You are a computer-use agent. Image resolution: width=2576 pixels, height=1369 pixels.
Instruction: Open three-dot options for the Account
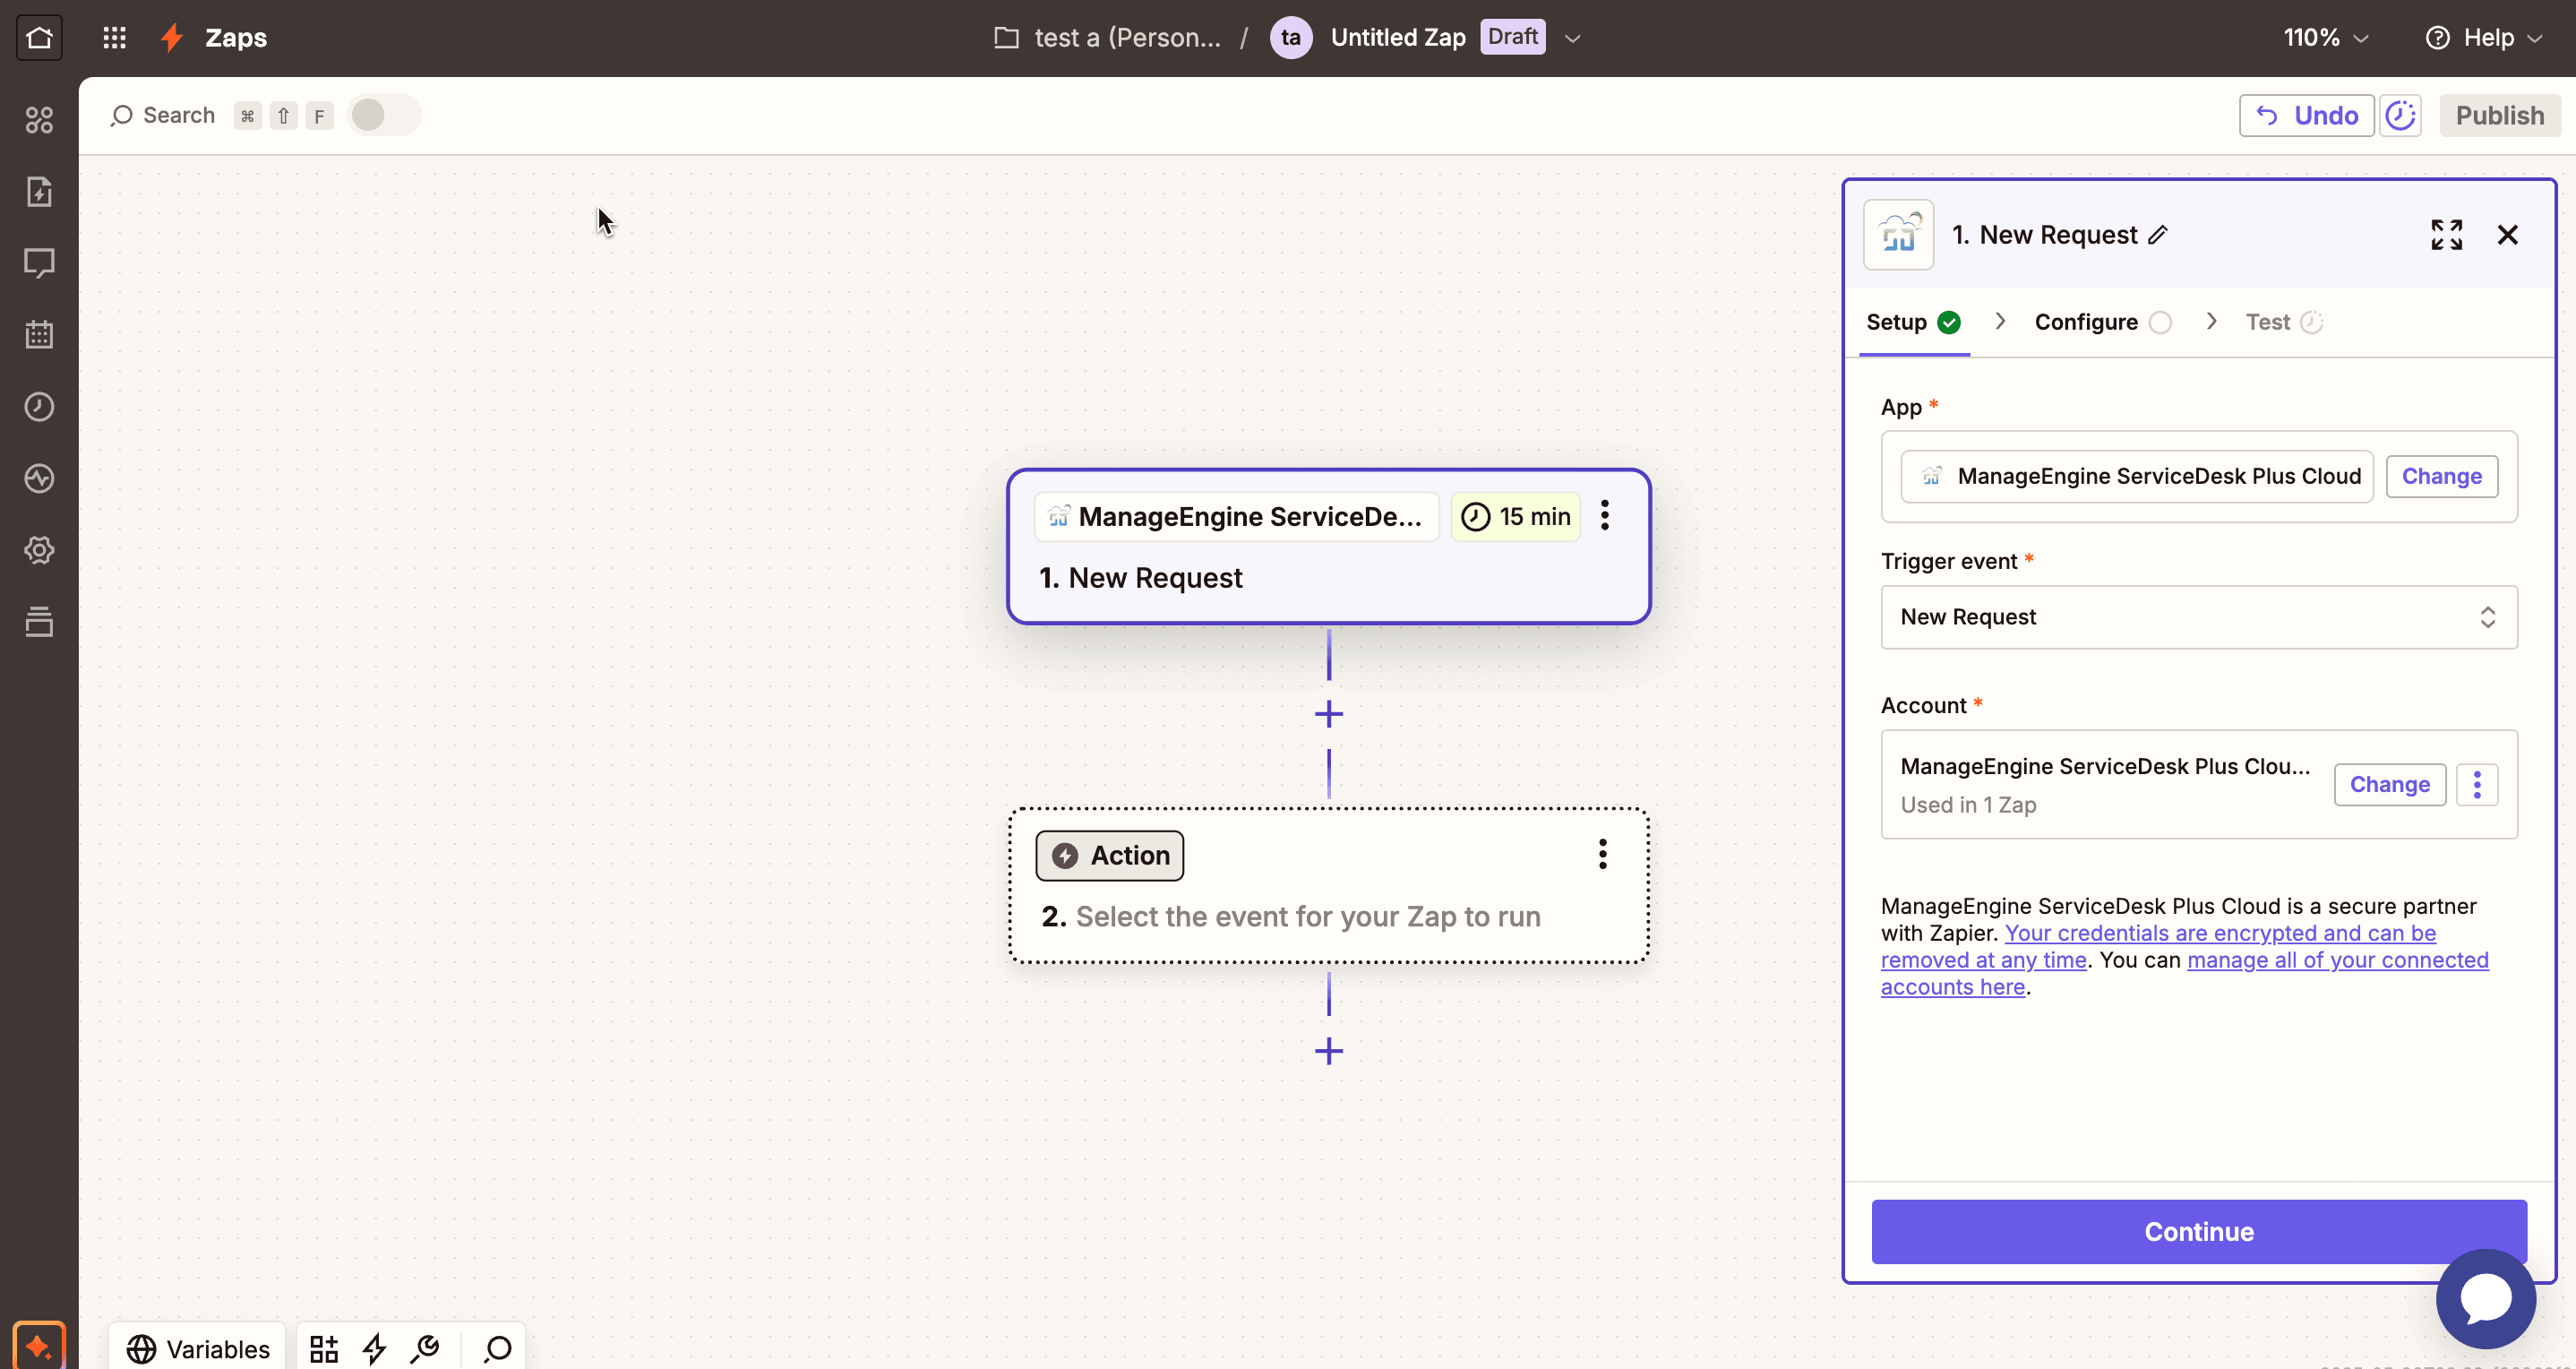(x=2477, y=785)
